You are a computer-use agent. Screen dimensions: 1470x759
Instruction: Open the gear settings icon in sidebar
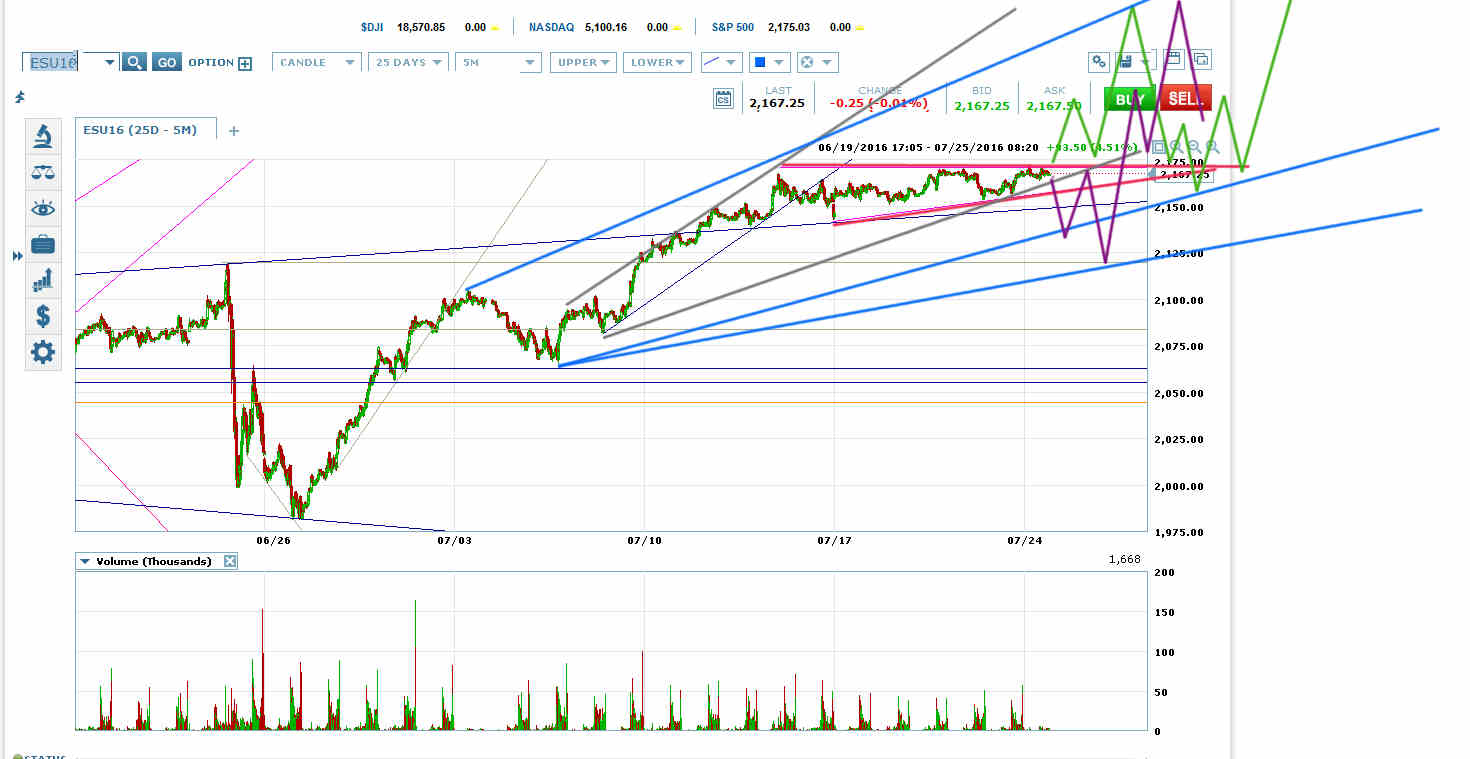(x=43, y=352)
